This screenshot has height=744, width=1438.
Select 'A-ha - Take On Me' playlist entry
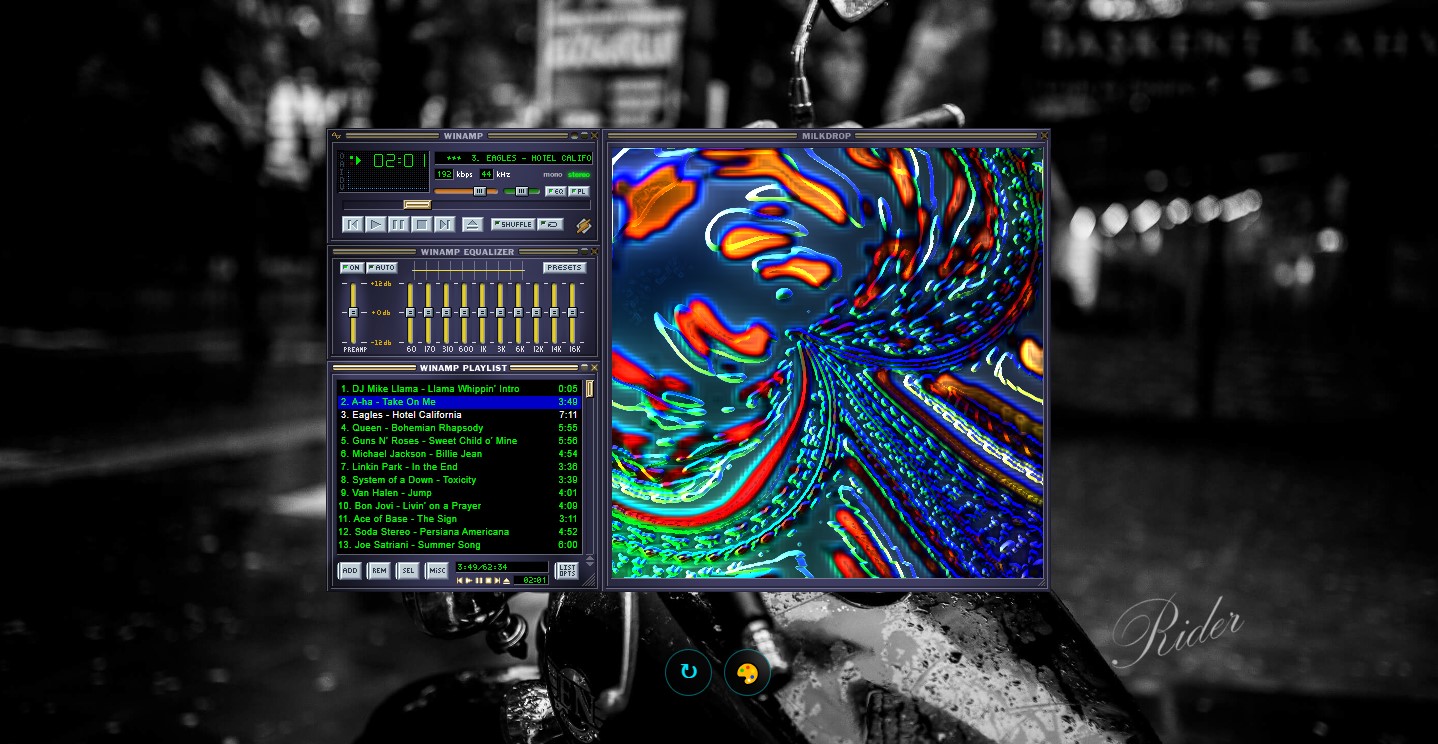[x=459, y=402]
